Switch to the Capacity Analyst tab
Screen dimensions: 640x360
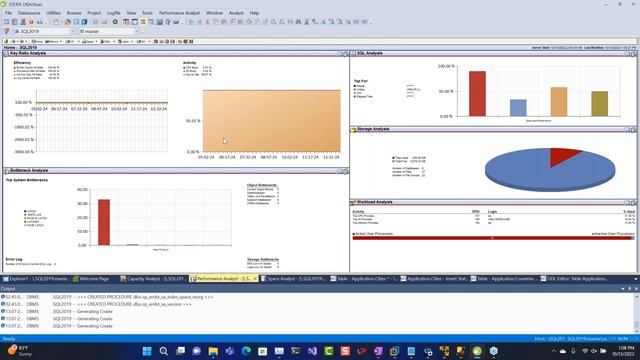click(x=153, y=279)
